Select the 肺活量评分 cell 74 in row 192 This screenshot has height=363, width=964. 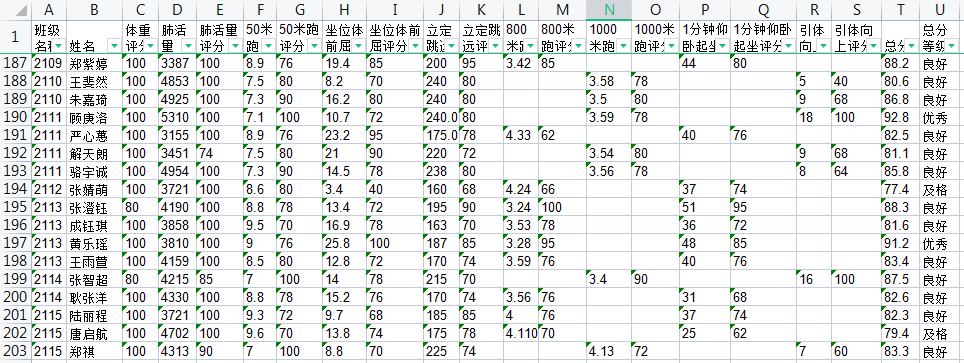(219, 153)
